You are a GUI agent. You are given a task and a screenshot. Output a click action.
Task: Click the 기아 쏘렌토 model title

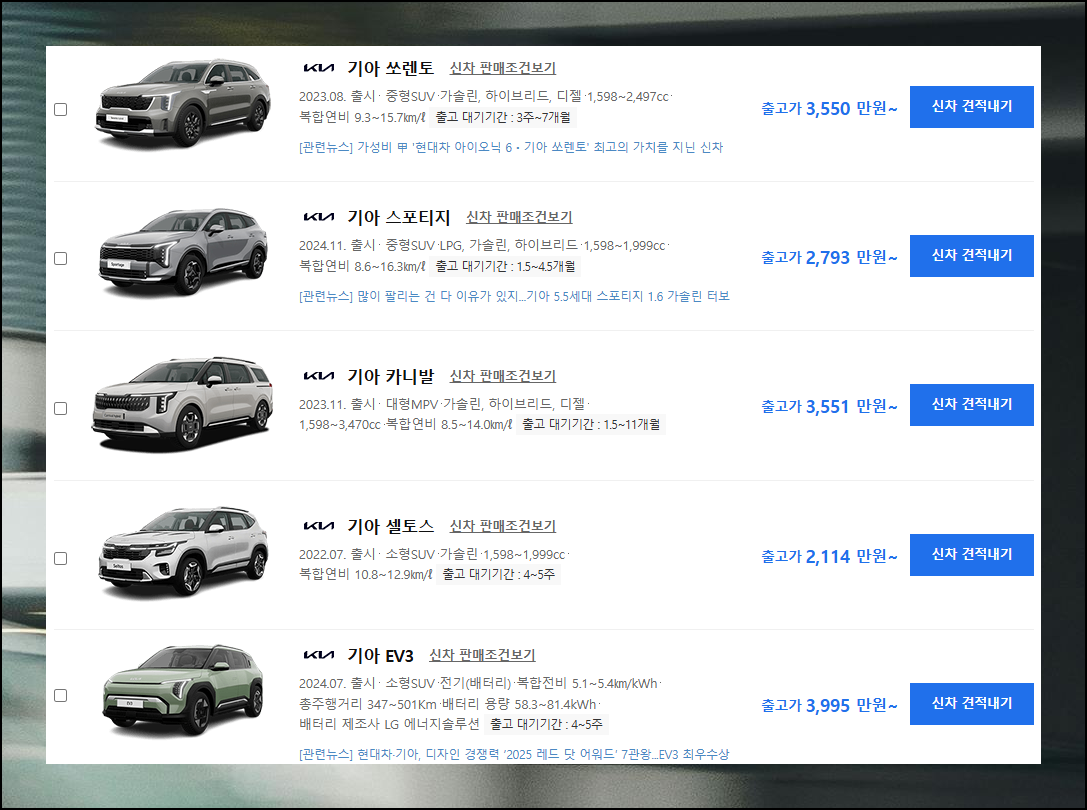(x=390, y=68)
